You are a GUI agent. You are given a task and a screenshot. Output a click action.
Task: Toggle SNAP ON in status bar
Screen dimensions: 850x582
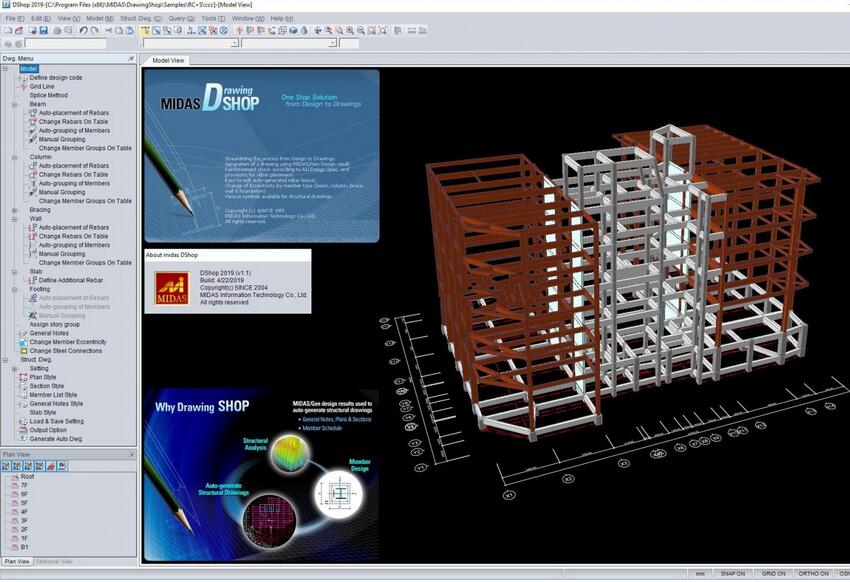pos(732,573)
